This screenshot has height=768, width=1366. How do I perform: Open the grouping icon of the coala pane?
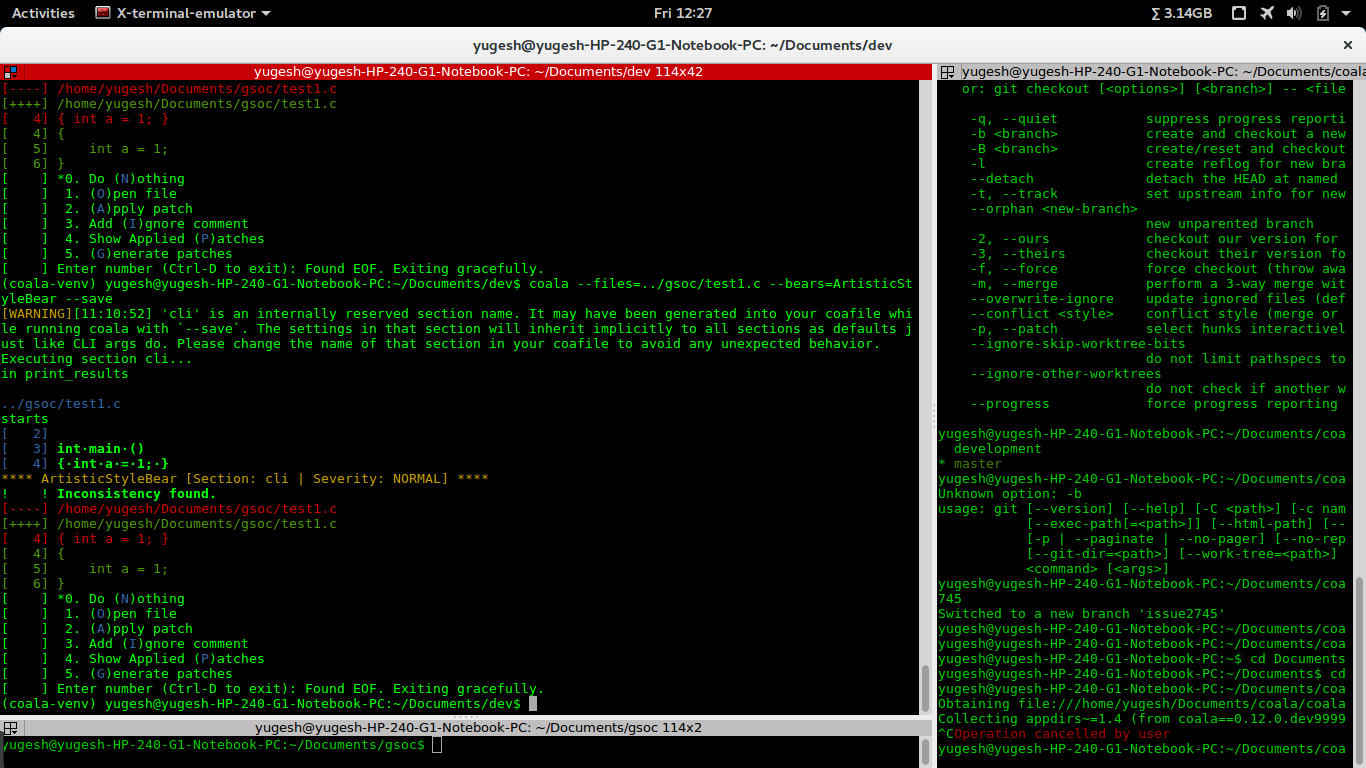click(947, 72)
